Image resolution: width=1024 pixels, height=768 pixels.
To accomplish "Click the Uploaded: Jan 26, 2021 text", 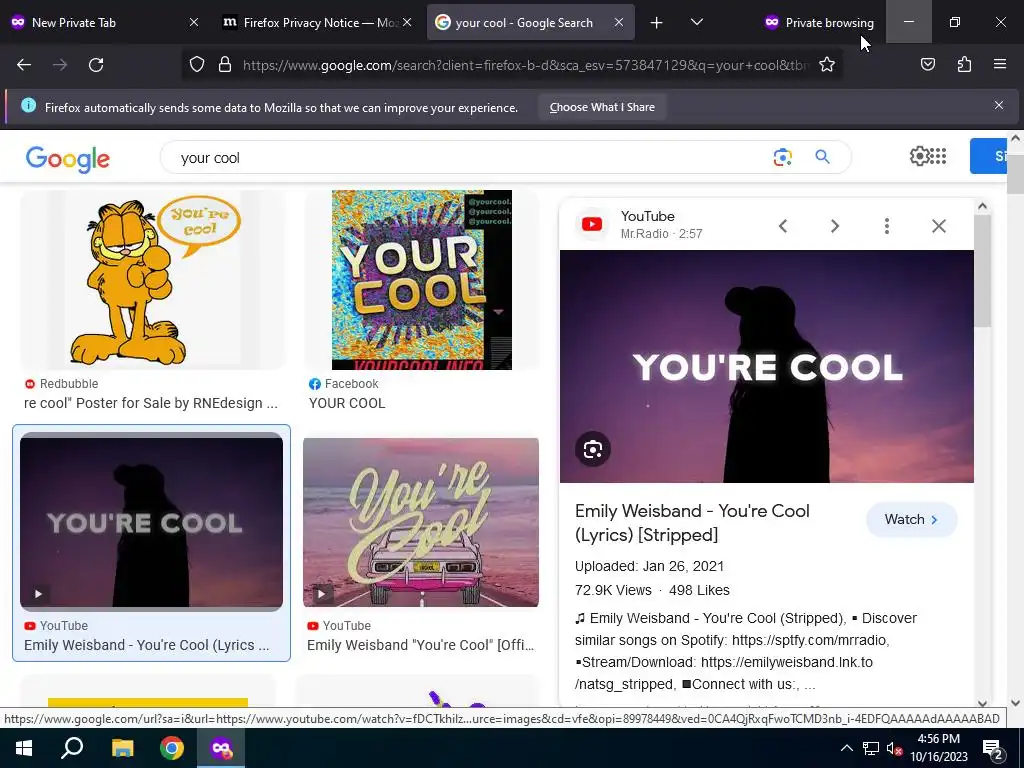I will click(x=649, y=566).
